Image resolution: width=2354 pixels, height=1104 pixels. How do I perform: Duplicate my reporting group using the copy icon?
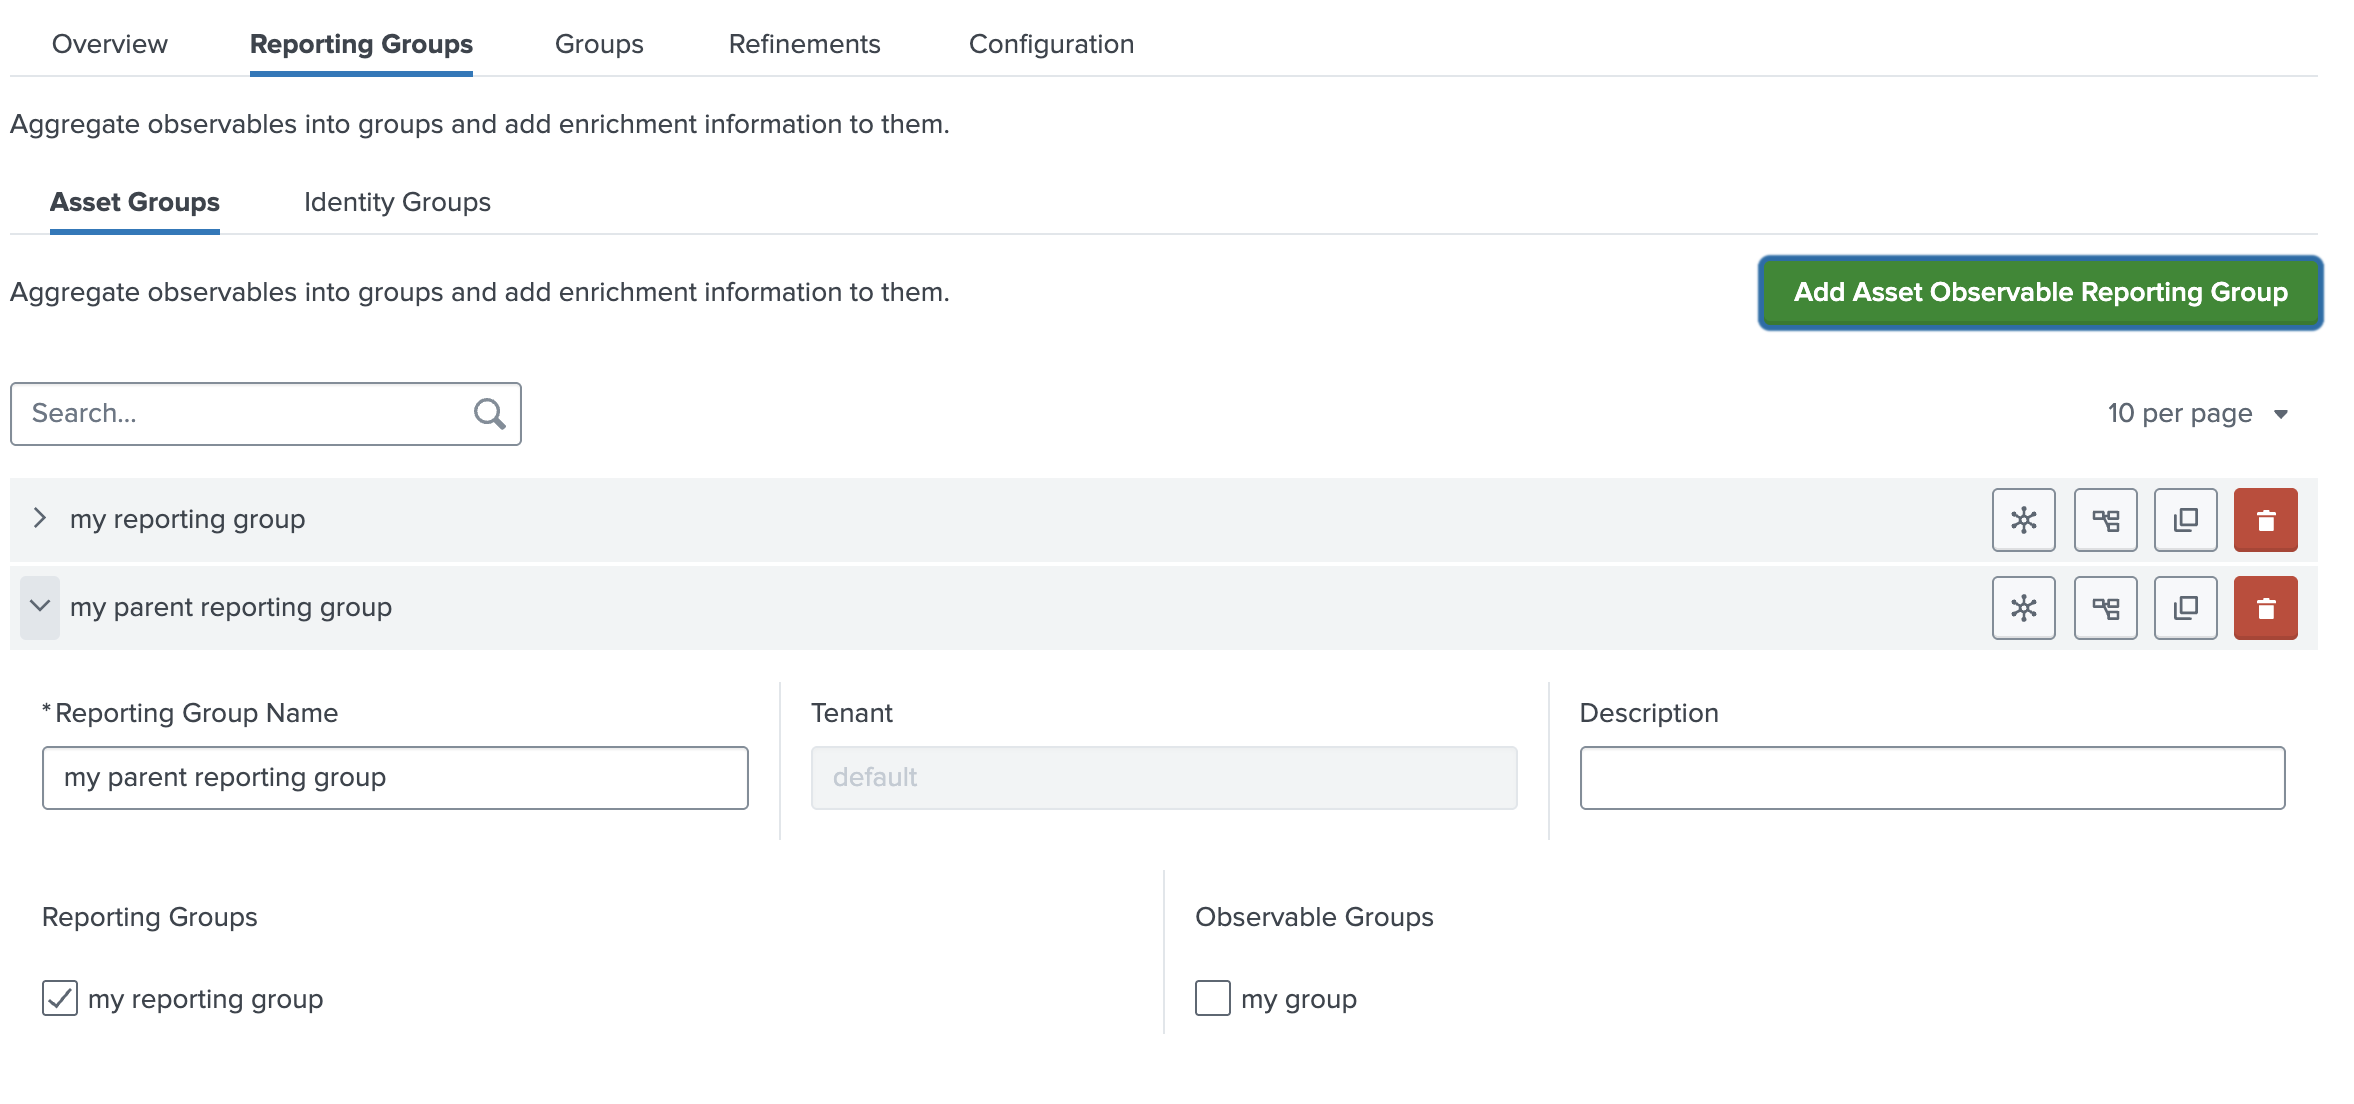2185,519
